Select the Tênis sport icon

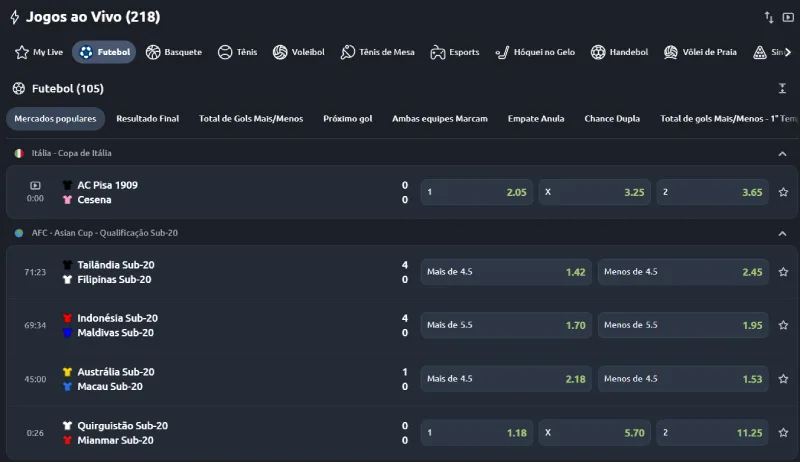(237, 52)
